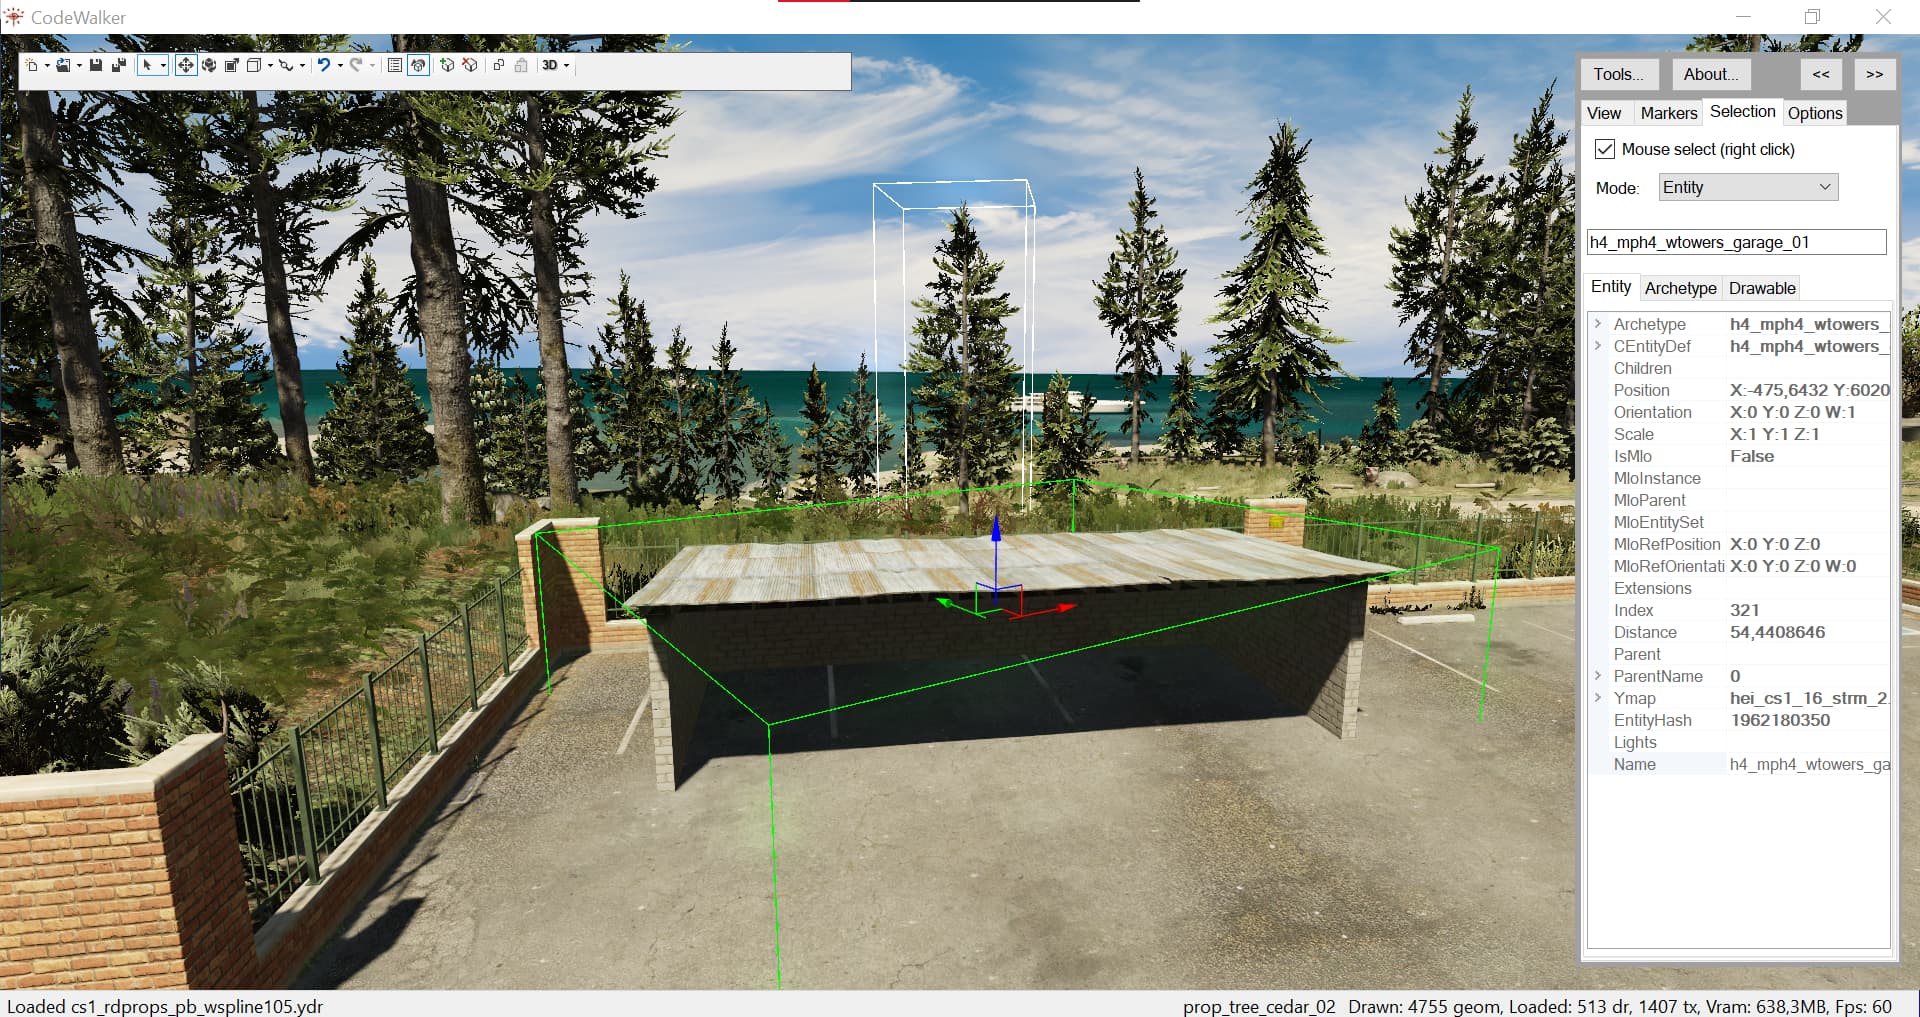Click the transform space cube icon
Image resolution: width=1920 pixels, height=1017 pixels.
(x=254, y=65)
